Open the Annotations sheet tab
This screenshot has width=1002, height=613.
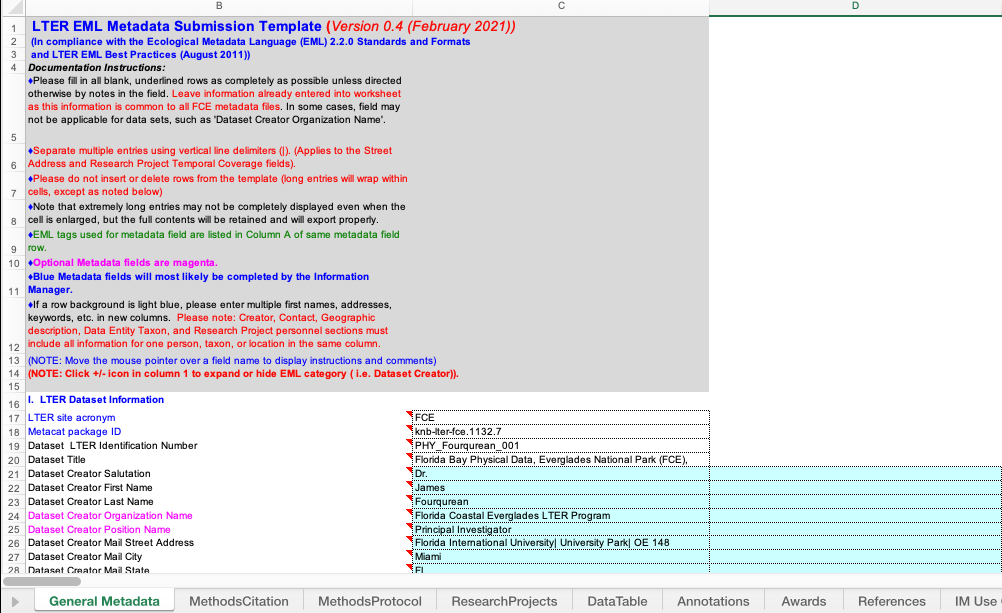point(713,601)
